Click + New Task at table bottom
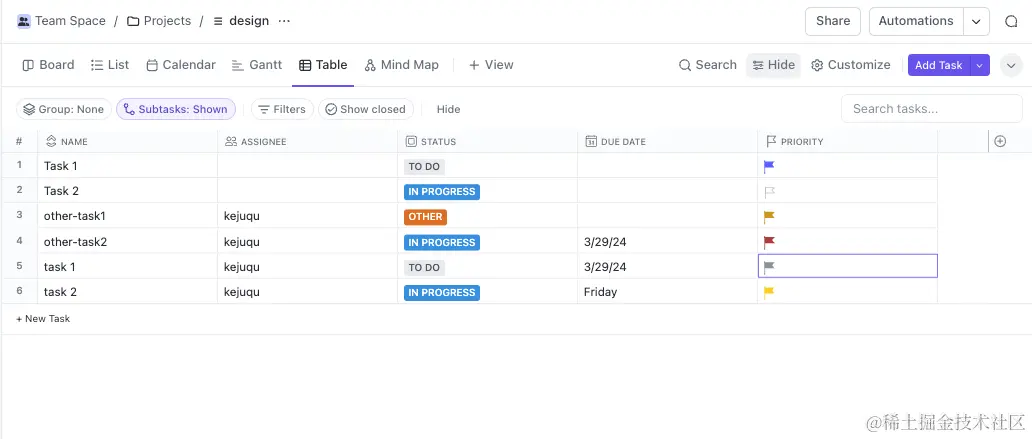Screen dimensions: 1032x439 (x=43, y=319)
